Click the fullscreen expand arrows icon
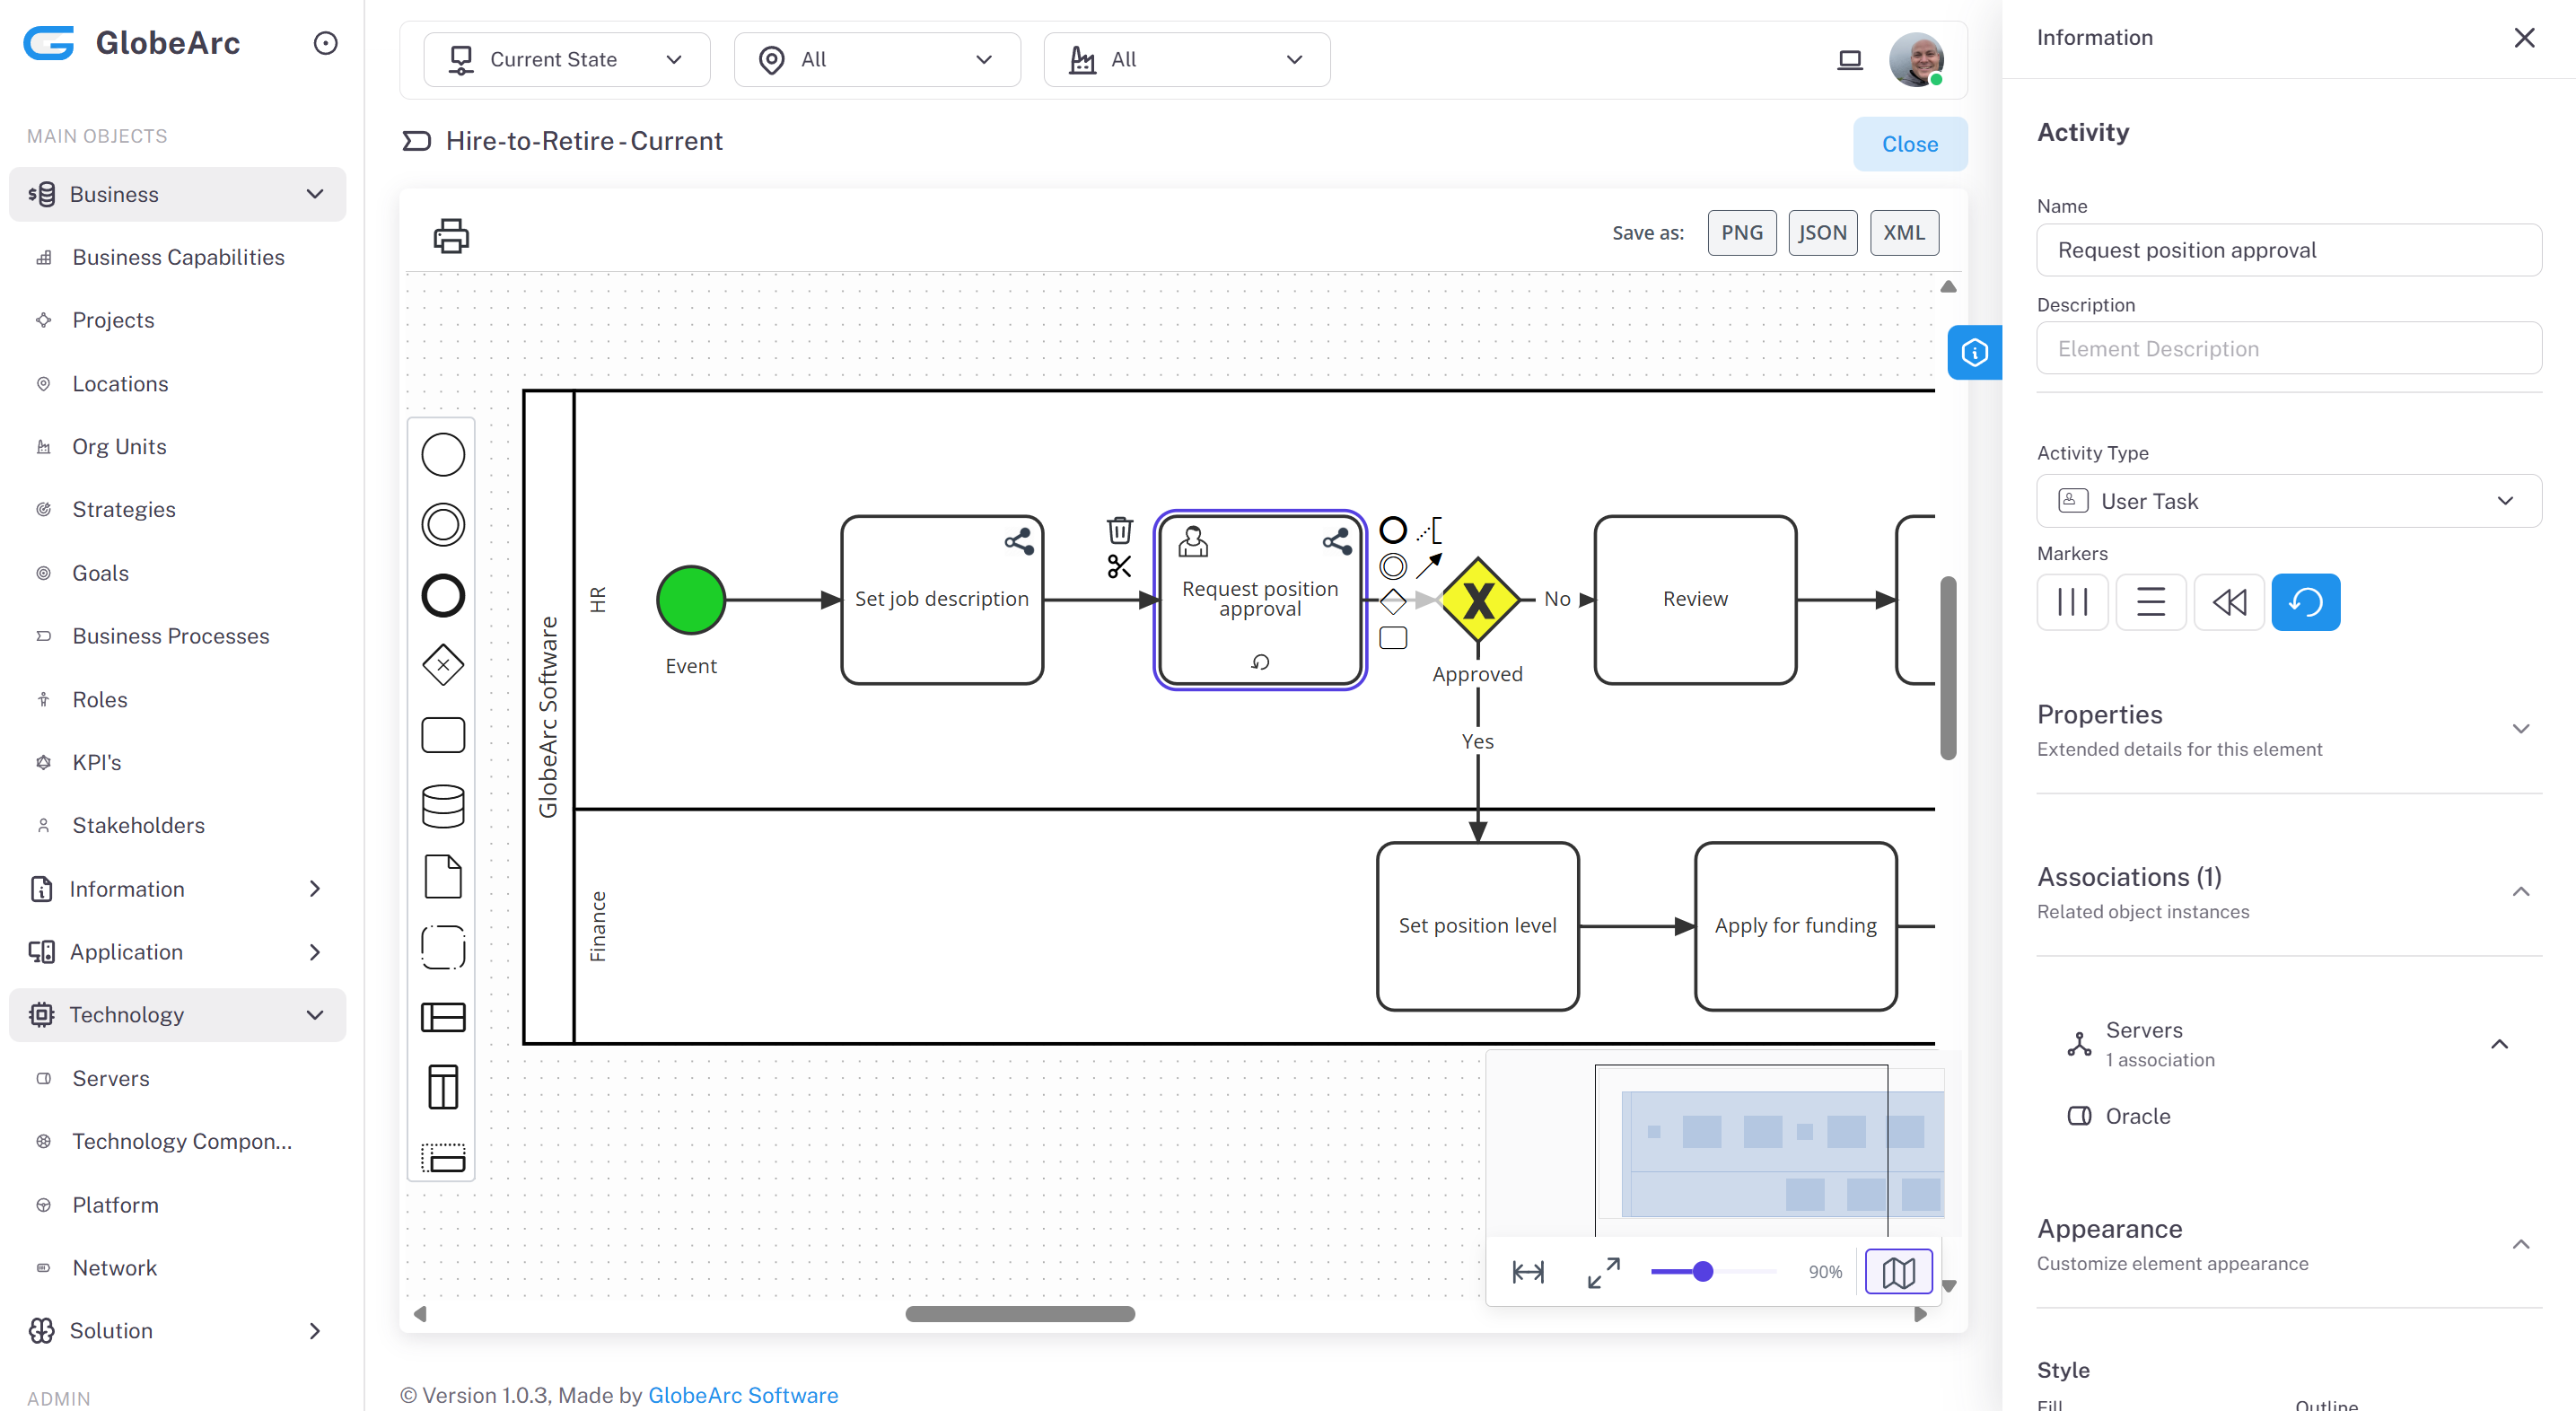This screenshot has height=1411, width=2576. [1604, 1271]
